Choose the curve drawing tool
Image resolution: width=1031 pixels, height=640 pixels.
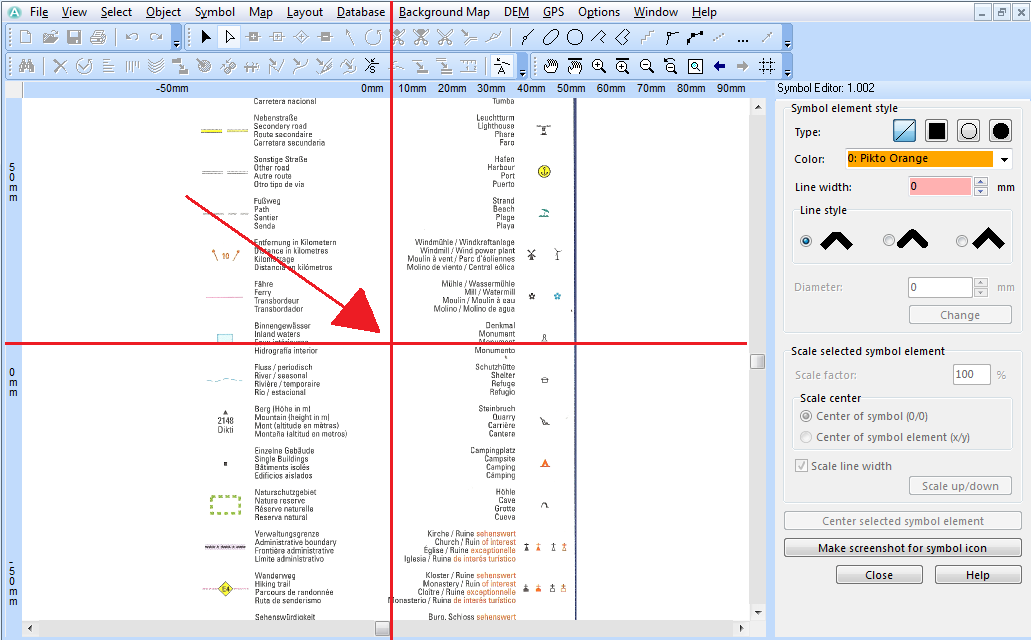click(527, 37)
